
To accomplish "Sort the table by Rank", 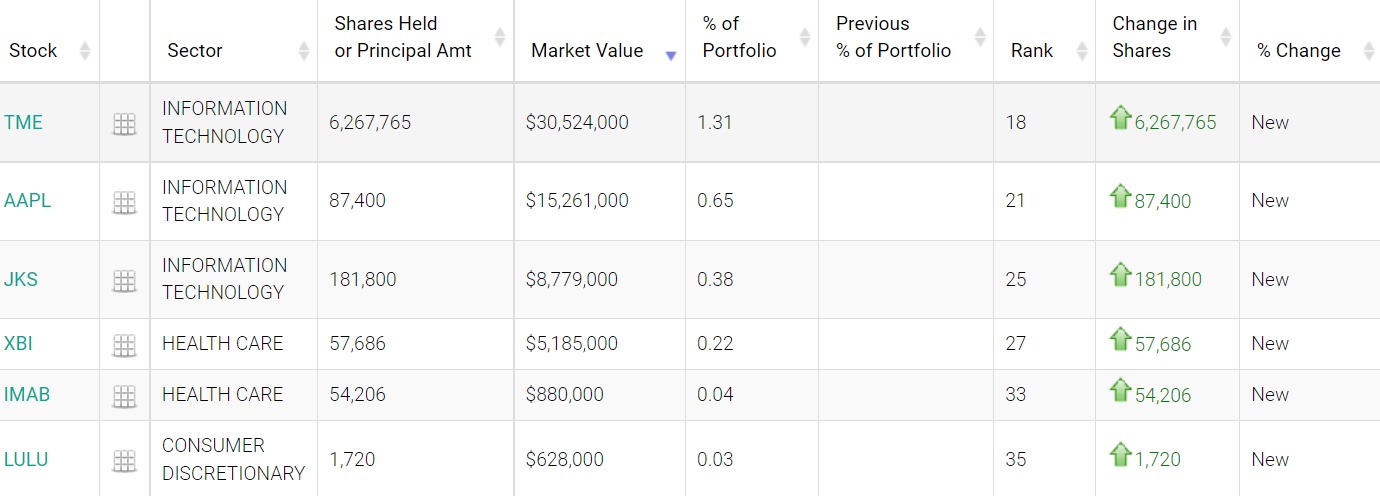I will [1032, 50].
